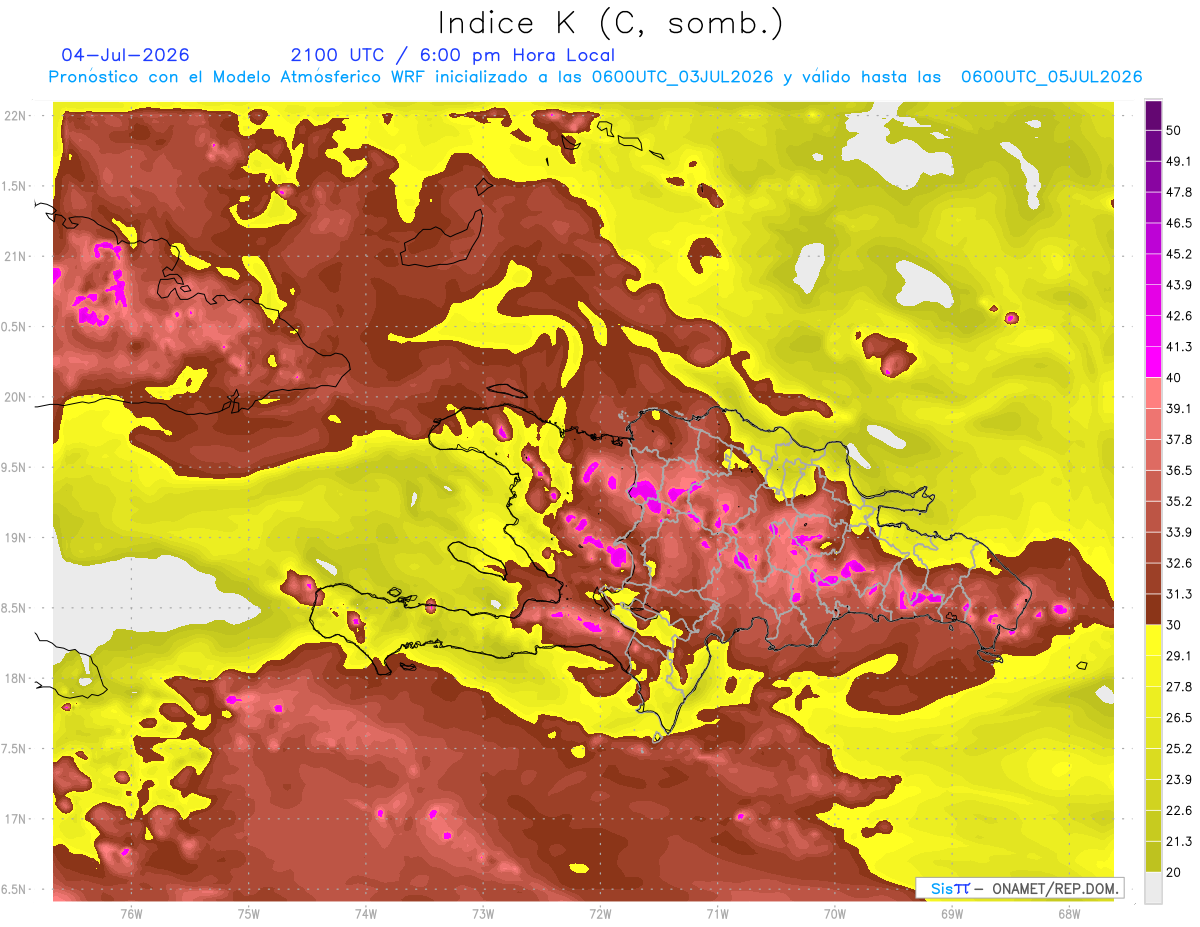Image resolution: width=1200 pixels, height=927 pixels.
Task: Click the '47.8' colorbar value
Action: click(1179, 192)
